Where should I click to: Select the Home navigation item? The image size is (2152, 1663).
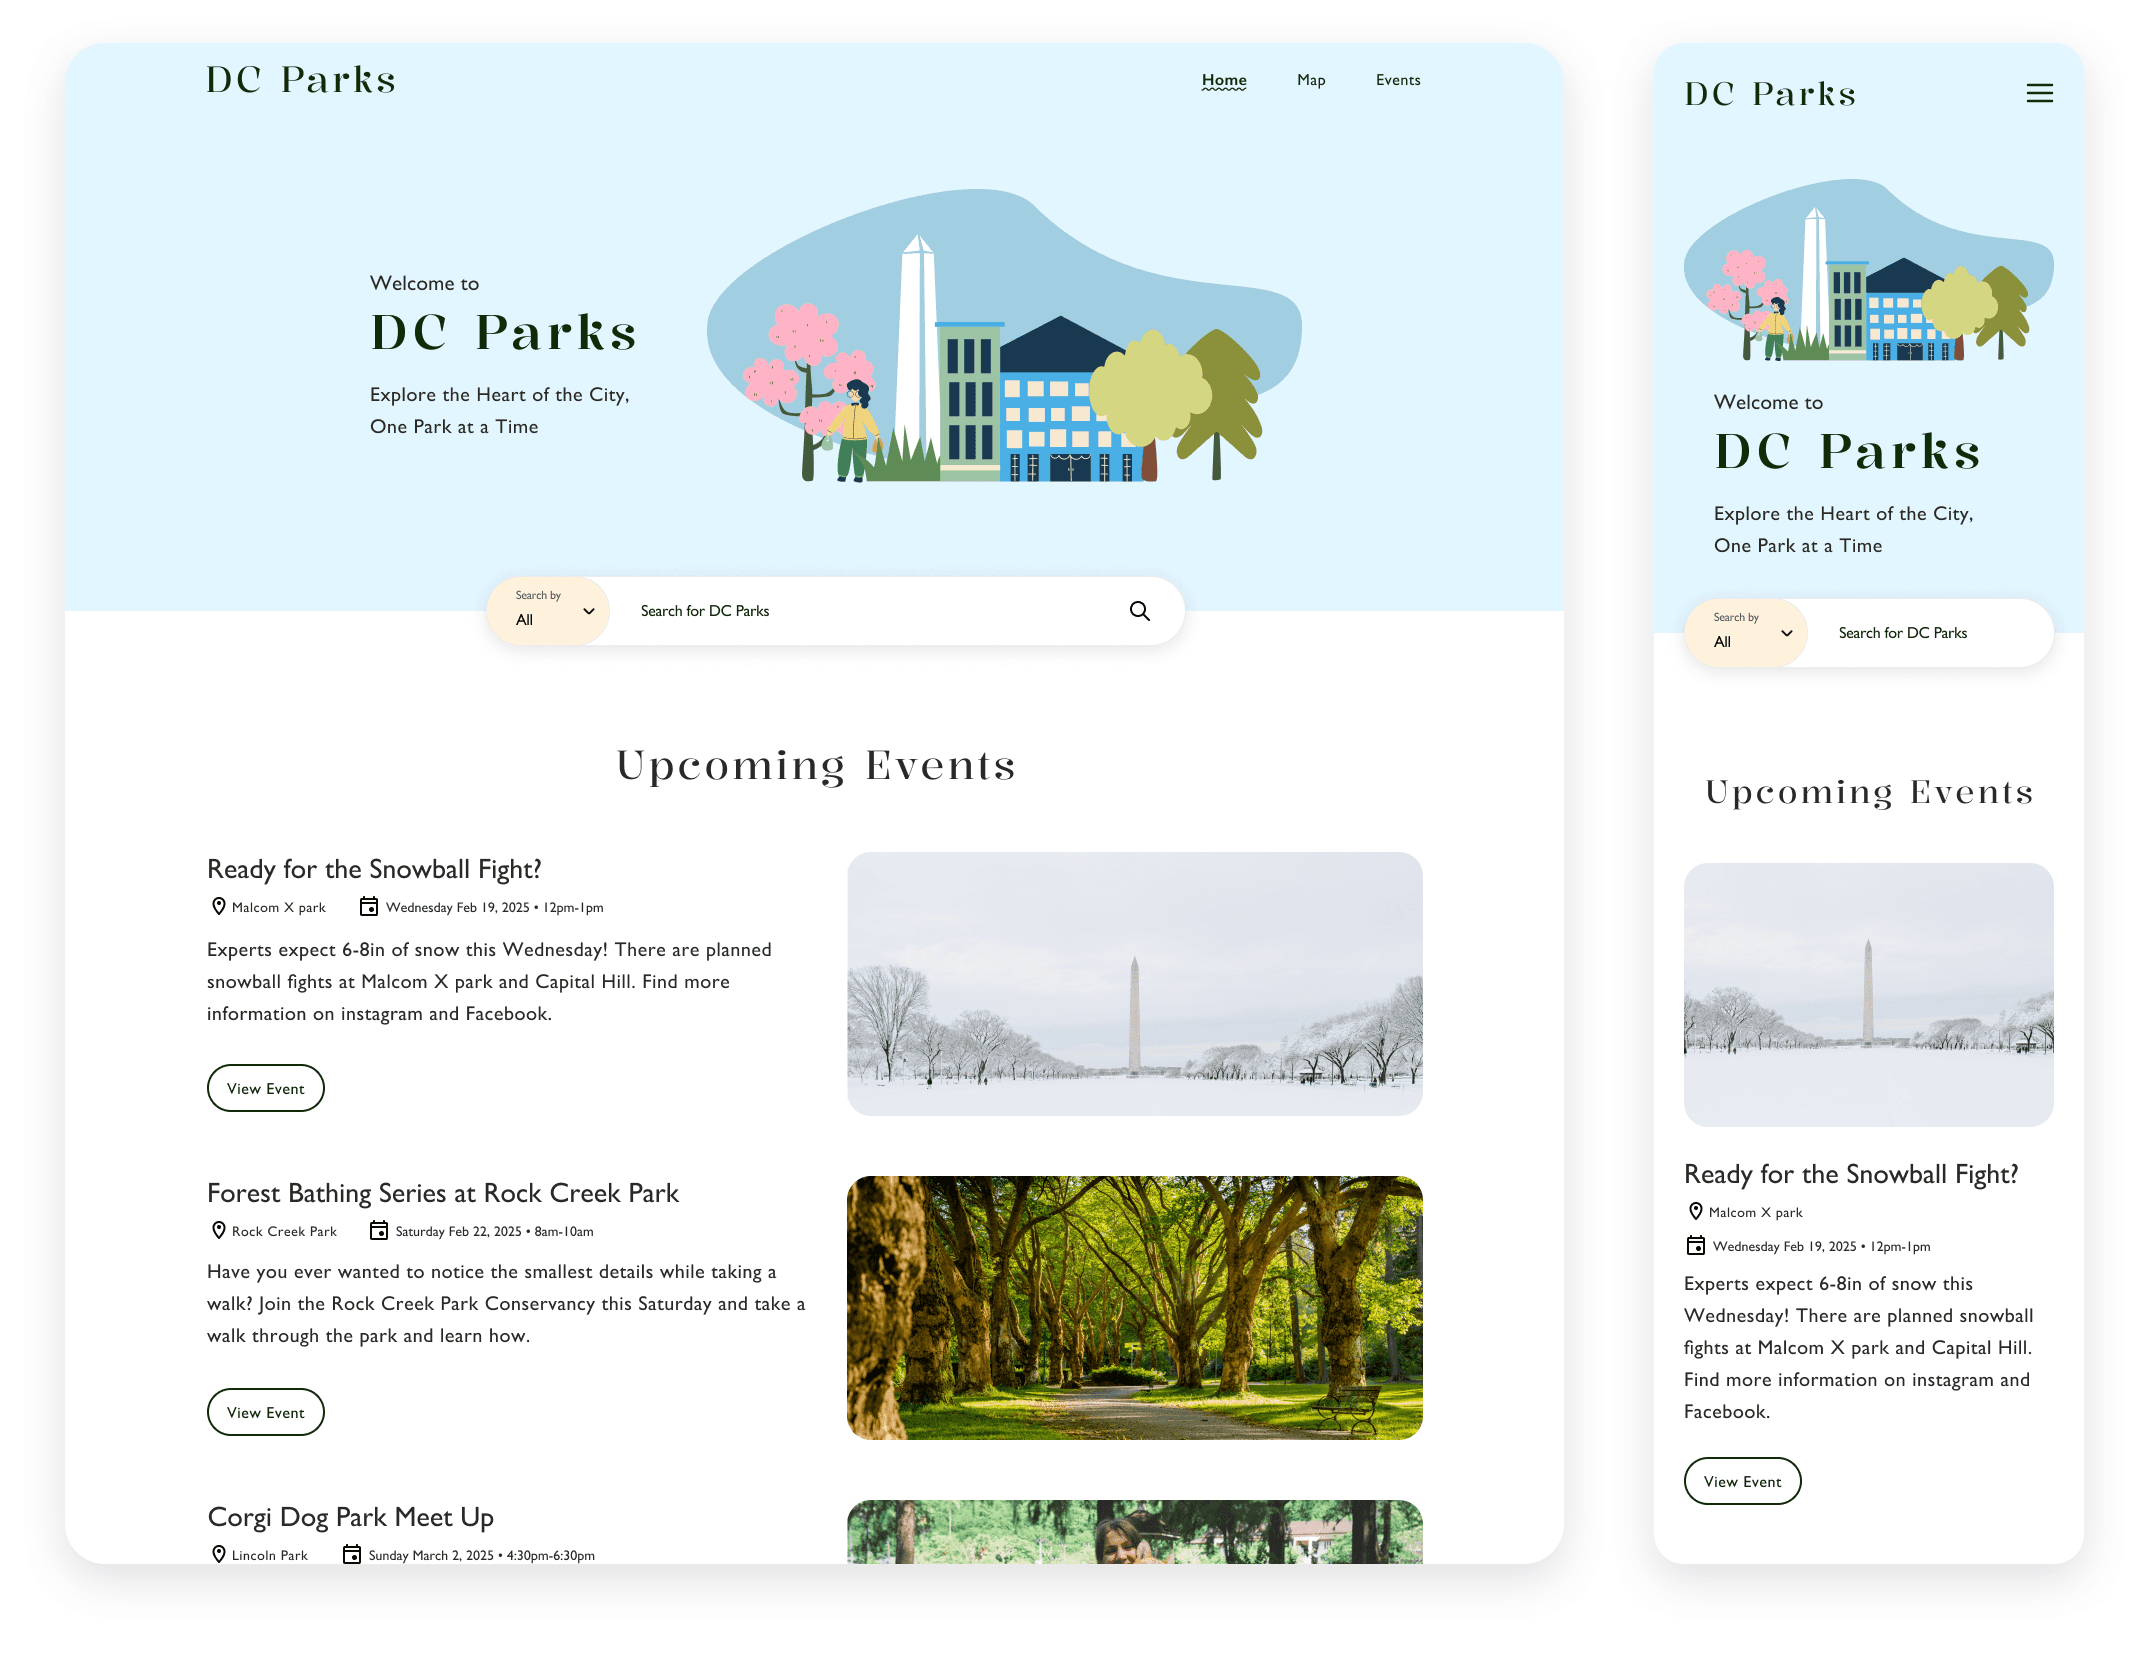pyautogui.click(x=1224, y=80)
